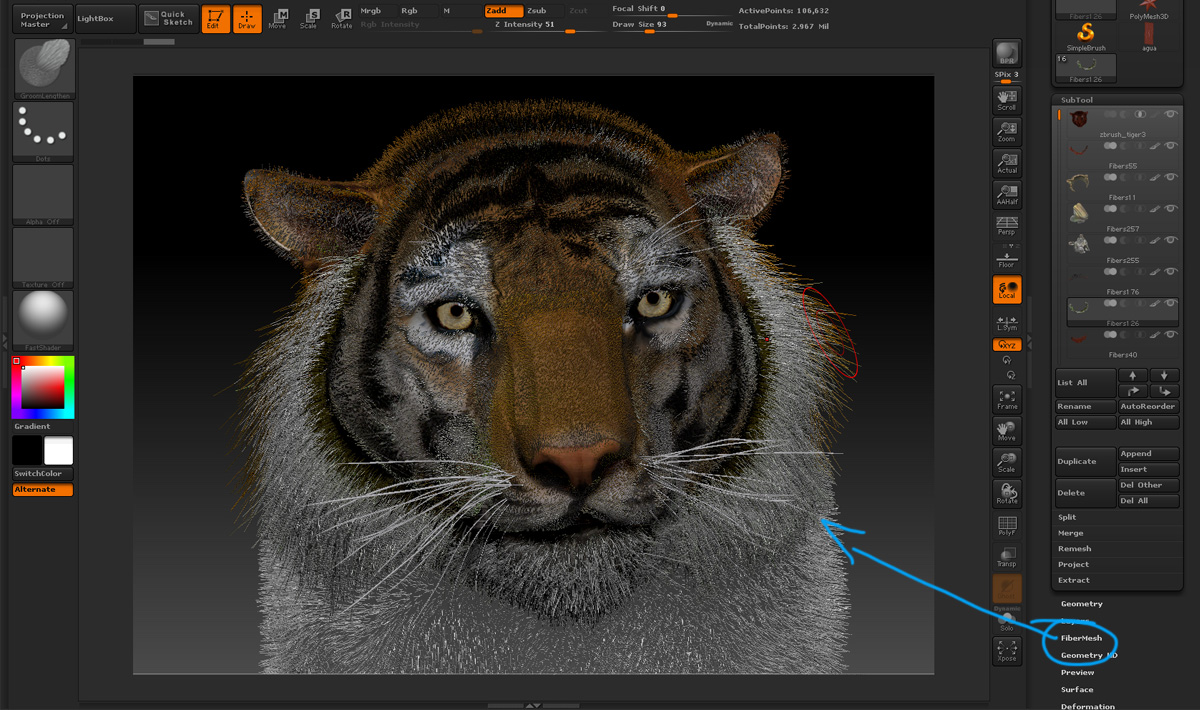The image size is (1200, 710).
Task: Activate Edit mode button
Action: point(215,19)
